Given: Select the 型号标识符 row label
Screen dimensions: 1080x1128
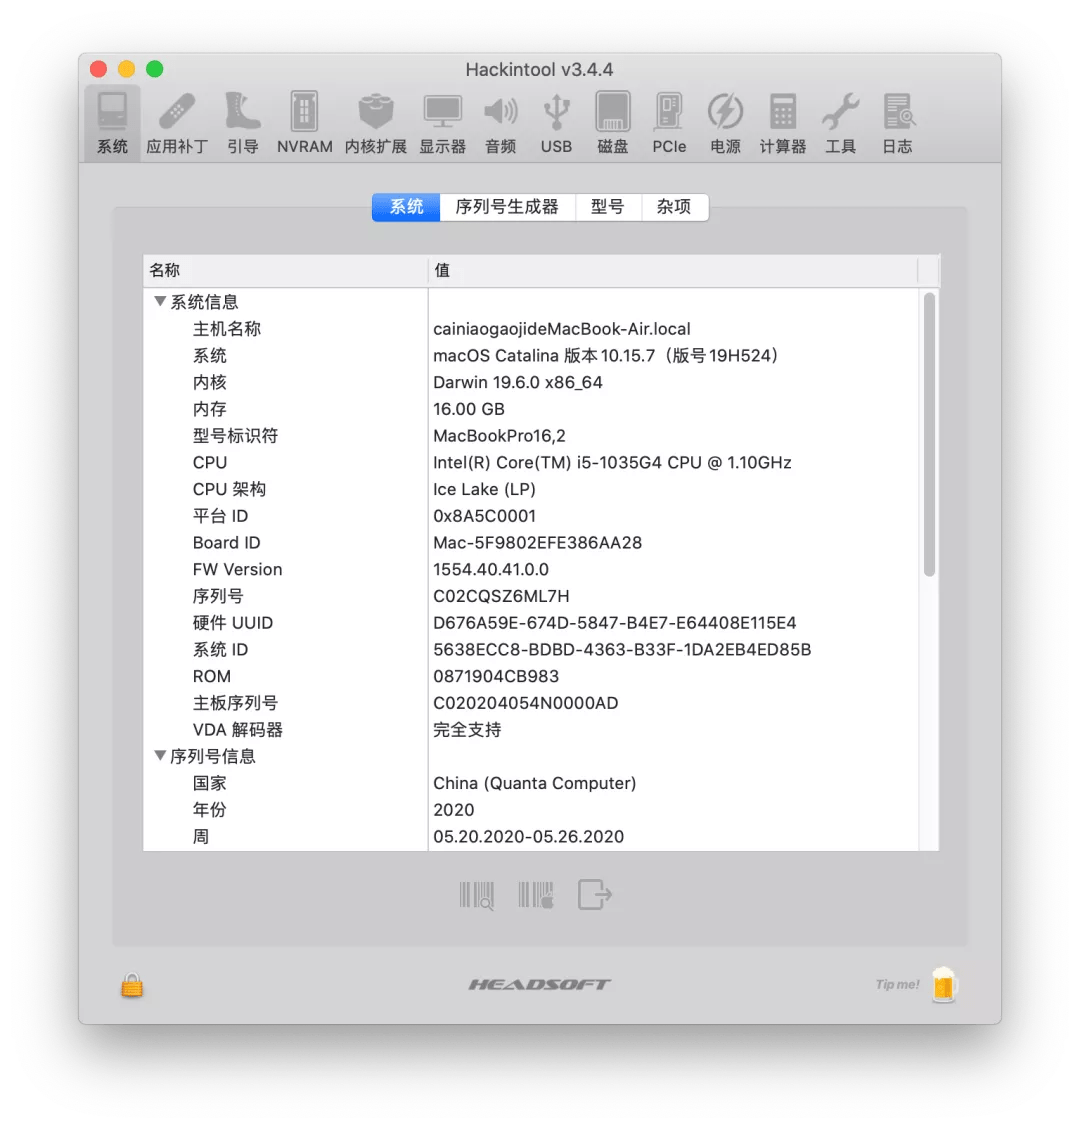Looking at the screenshot, I should (235, 435).
